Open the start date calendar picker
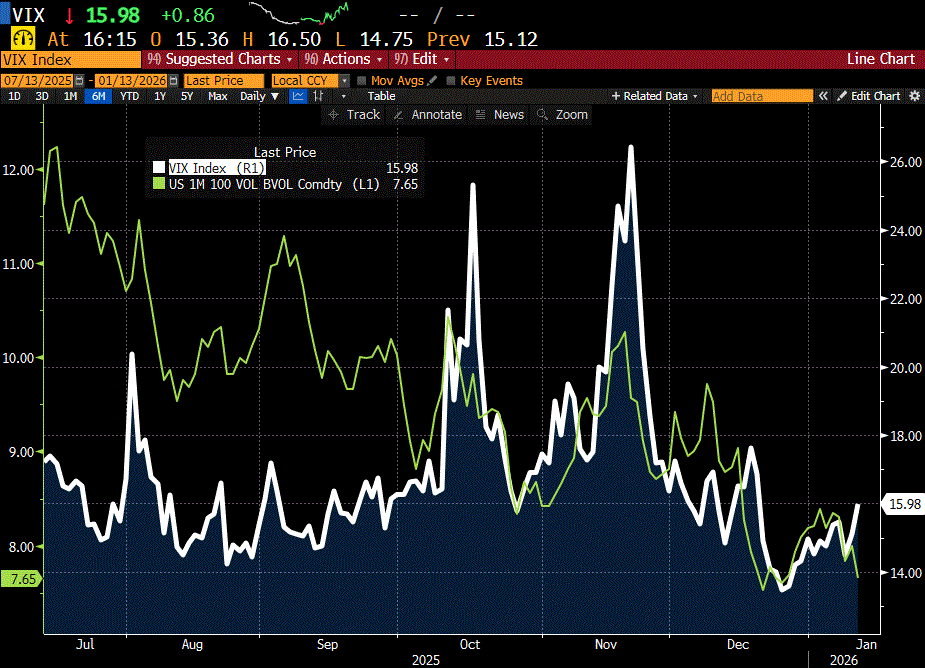Screen dimensions: 925x668 (x=80, y=81)
